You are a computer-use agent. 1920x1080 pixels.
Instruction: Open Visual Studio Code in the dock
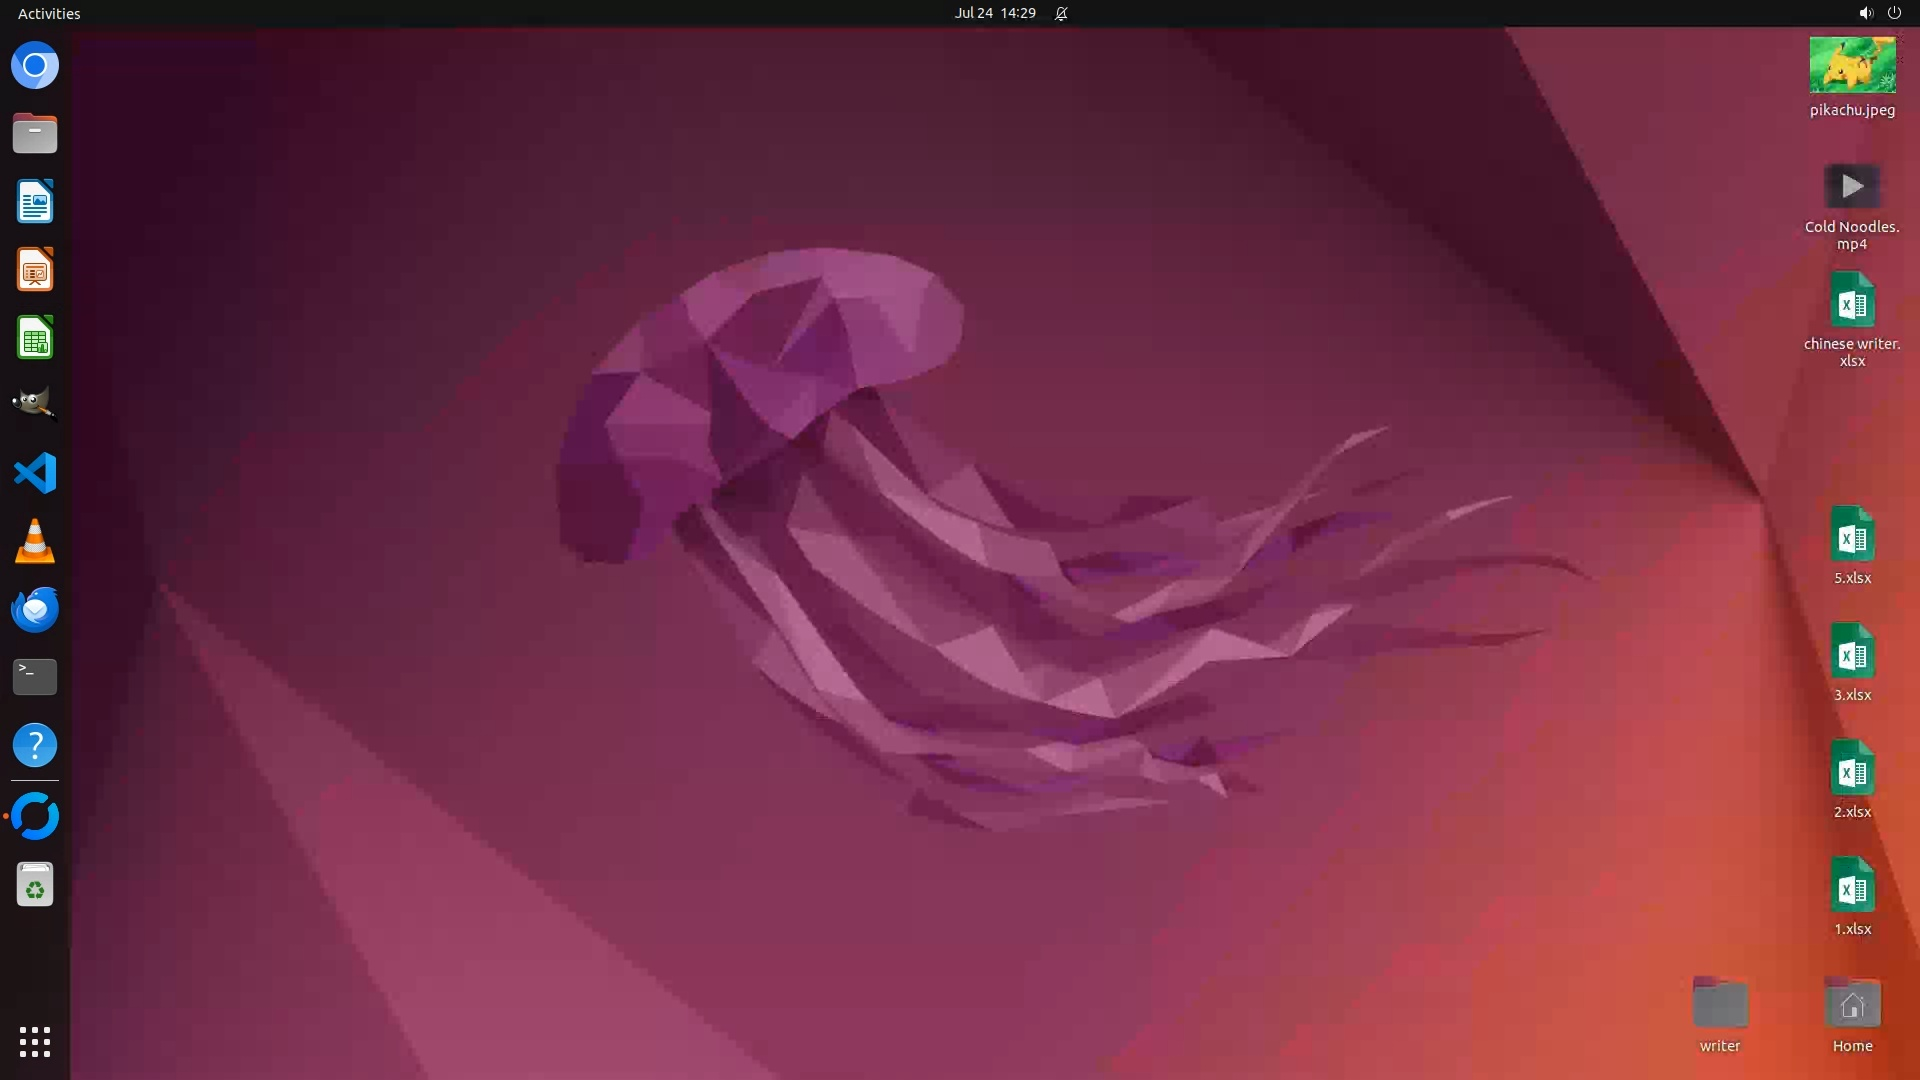pyautogui.click(x=35, y=473)
